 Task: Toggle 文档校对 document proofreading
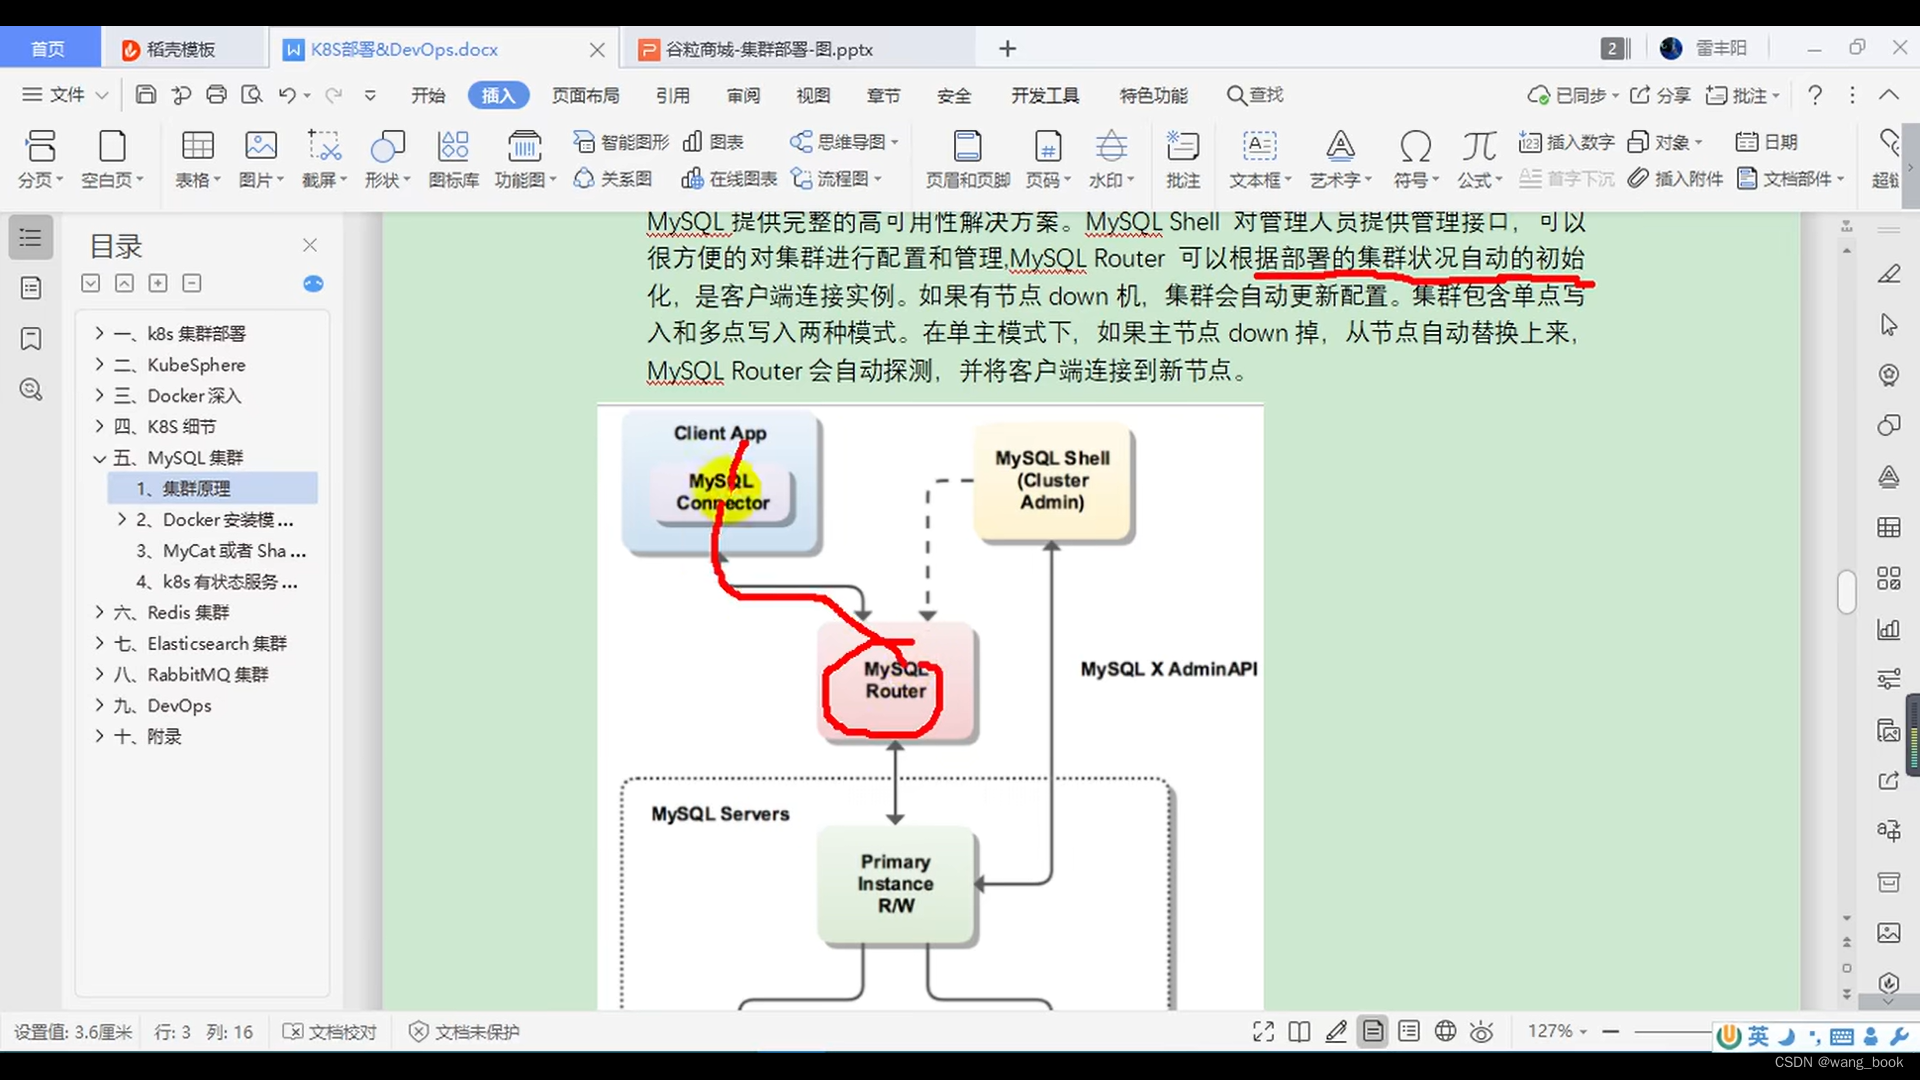click(x=329, y=1032)
